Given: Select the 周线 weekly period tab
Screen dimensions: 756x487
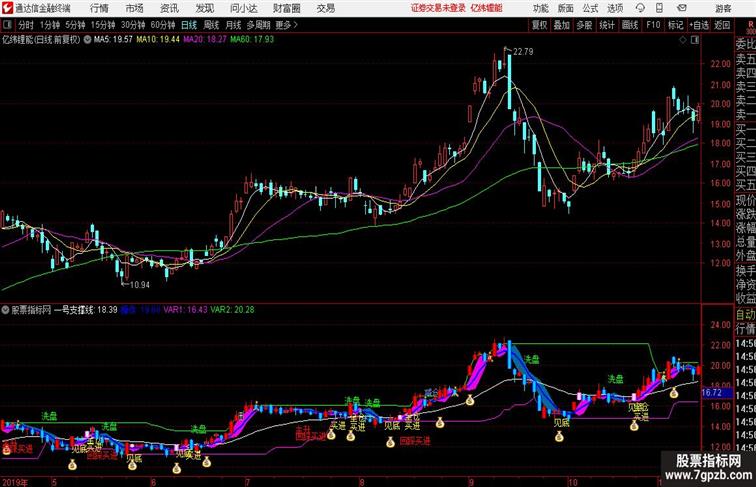Looking at the screenshot, I should (x=211, y=25).
